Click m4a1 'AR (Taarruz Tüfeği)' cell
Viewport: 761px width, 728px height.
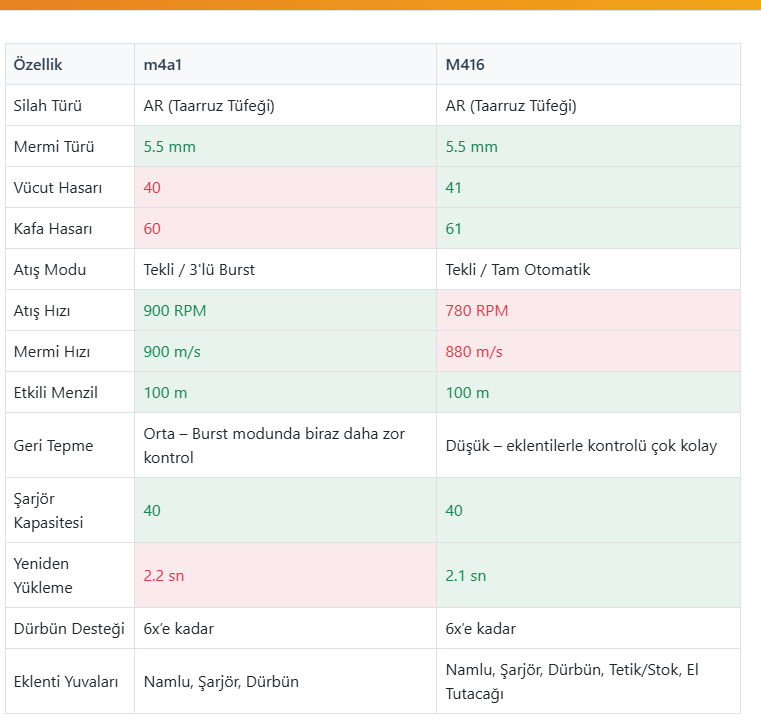pyautogui.click(x=285, y=105)
